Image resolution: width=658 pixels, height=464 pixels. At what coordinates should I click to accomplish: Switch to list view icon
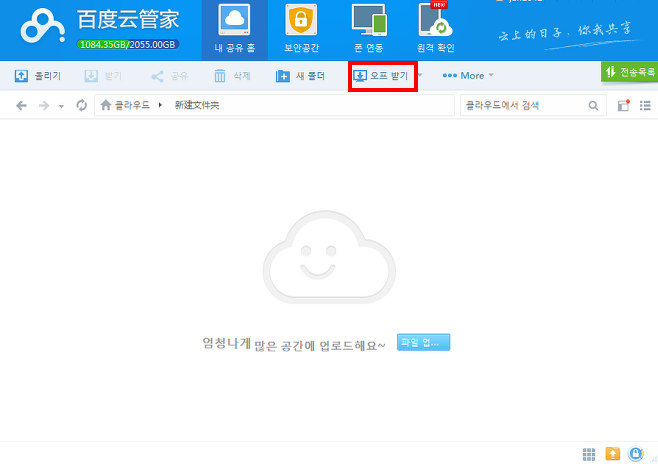[x=645, y=105]
